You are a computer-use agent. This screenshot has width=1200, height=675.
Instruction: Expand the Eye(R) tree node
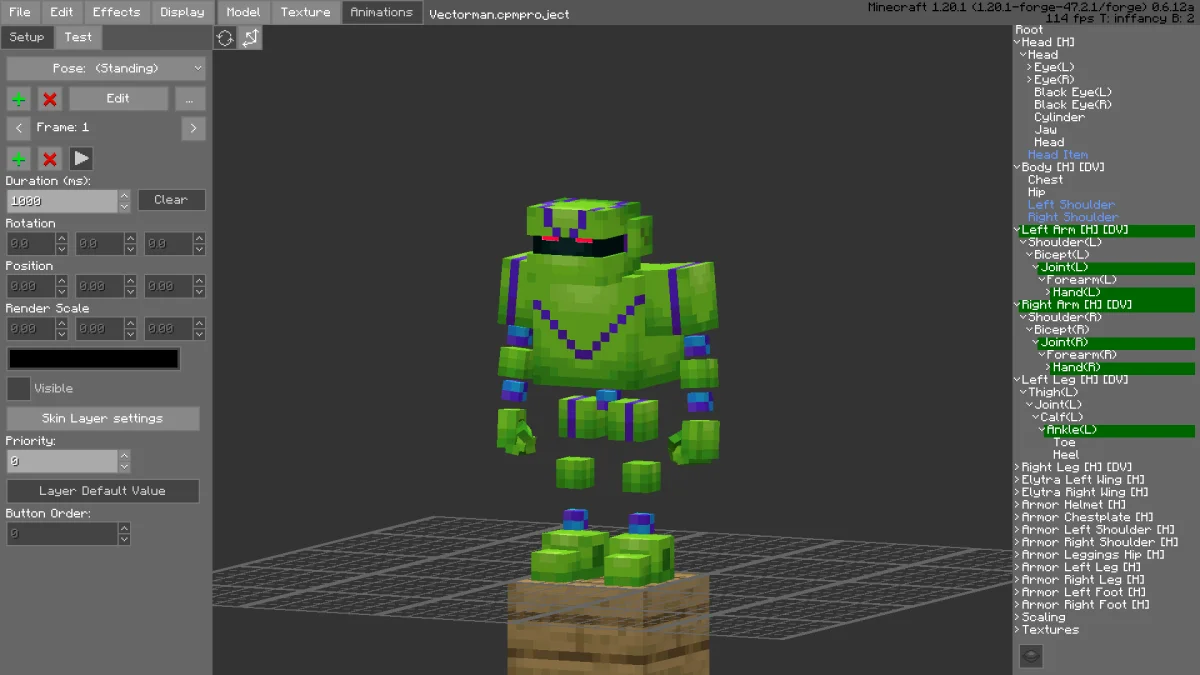click(x=1029, y=80)
